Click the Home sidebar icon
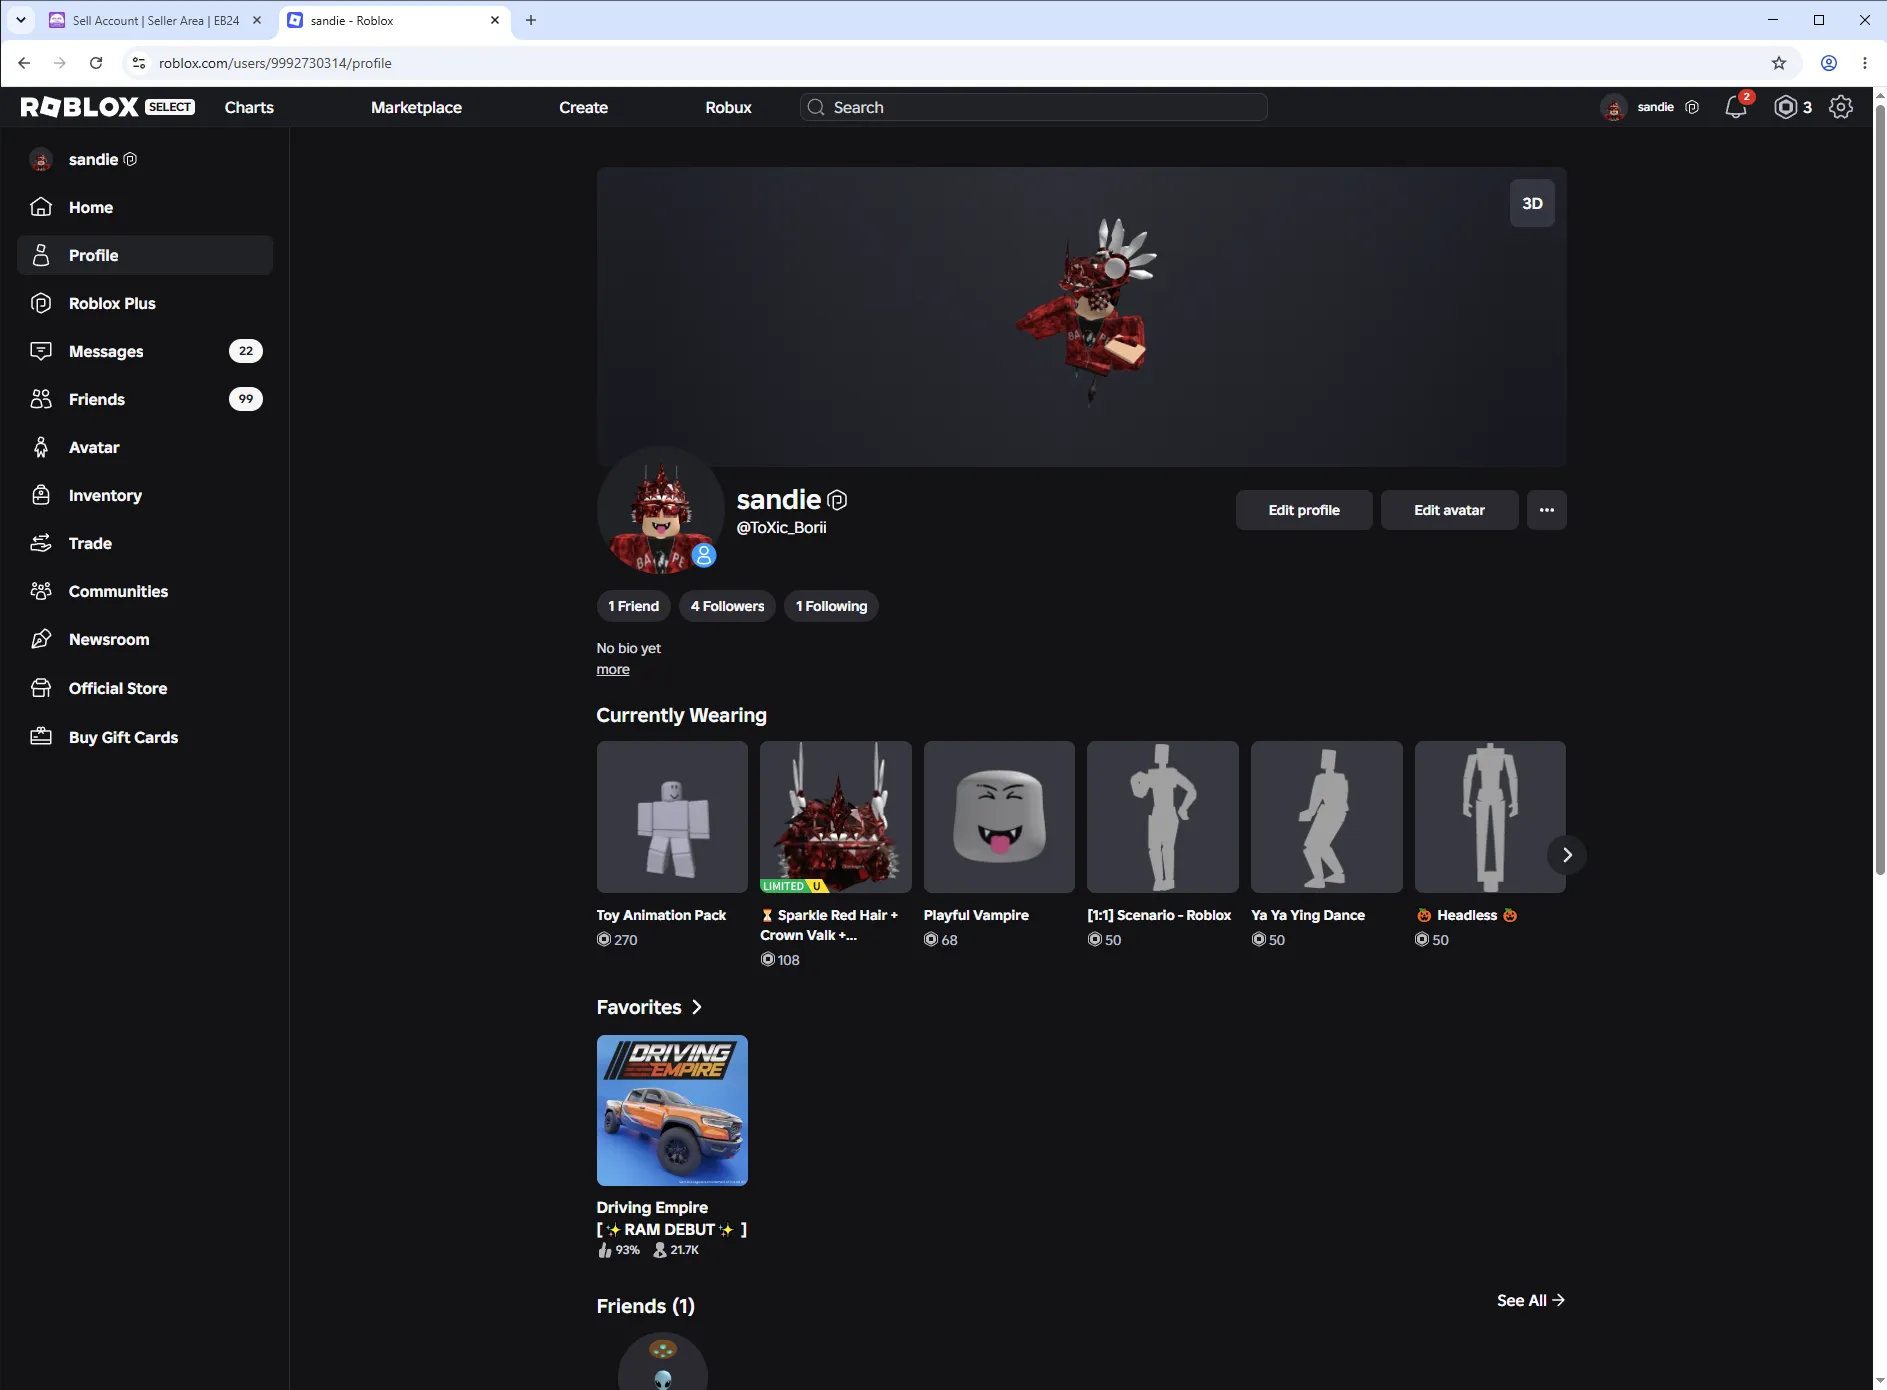This screenshot has width=1887, height=1390. coord(41,207)
